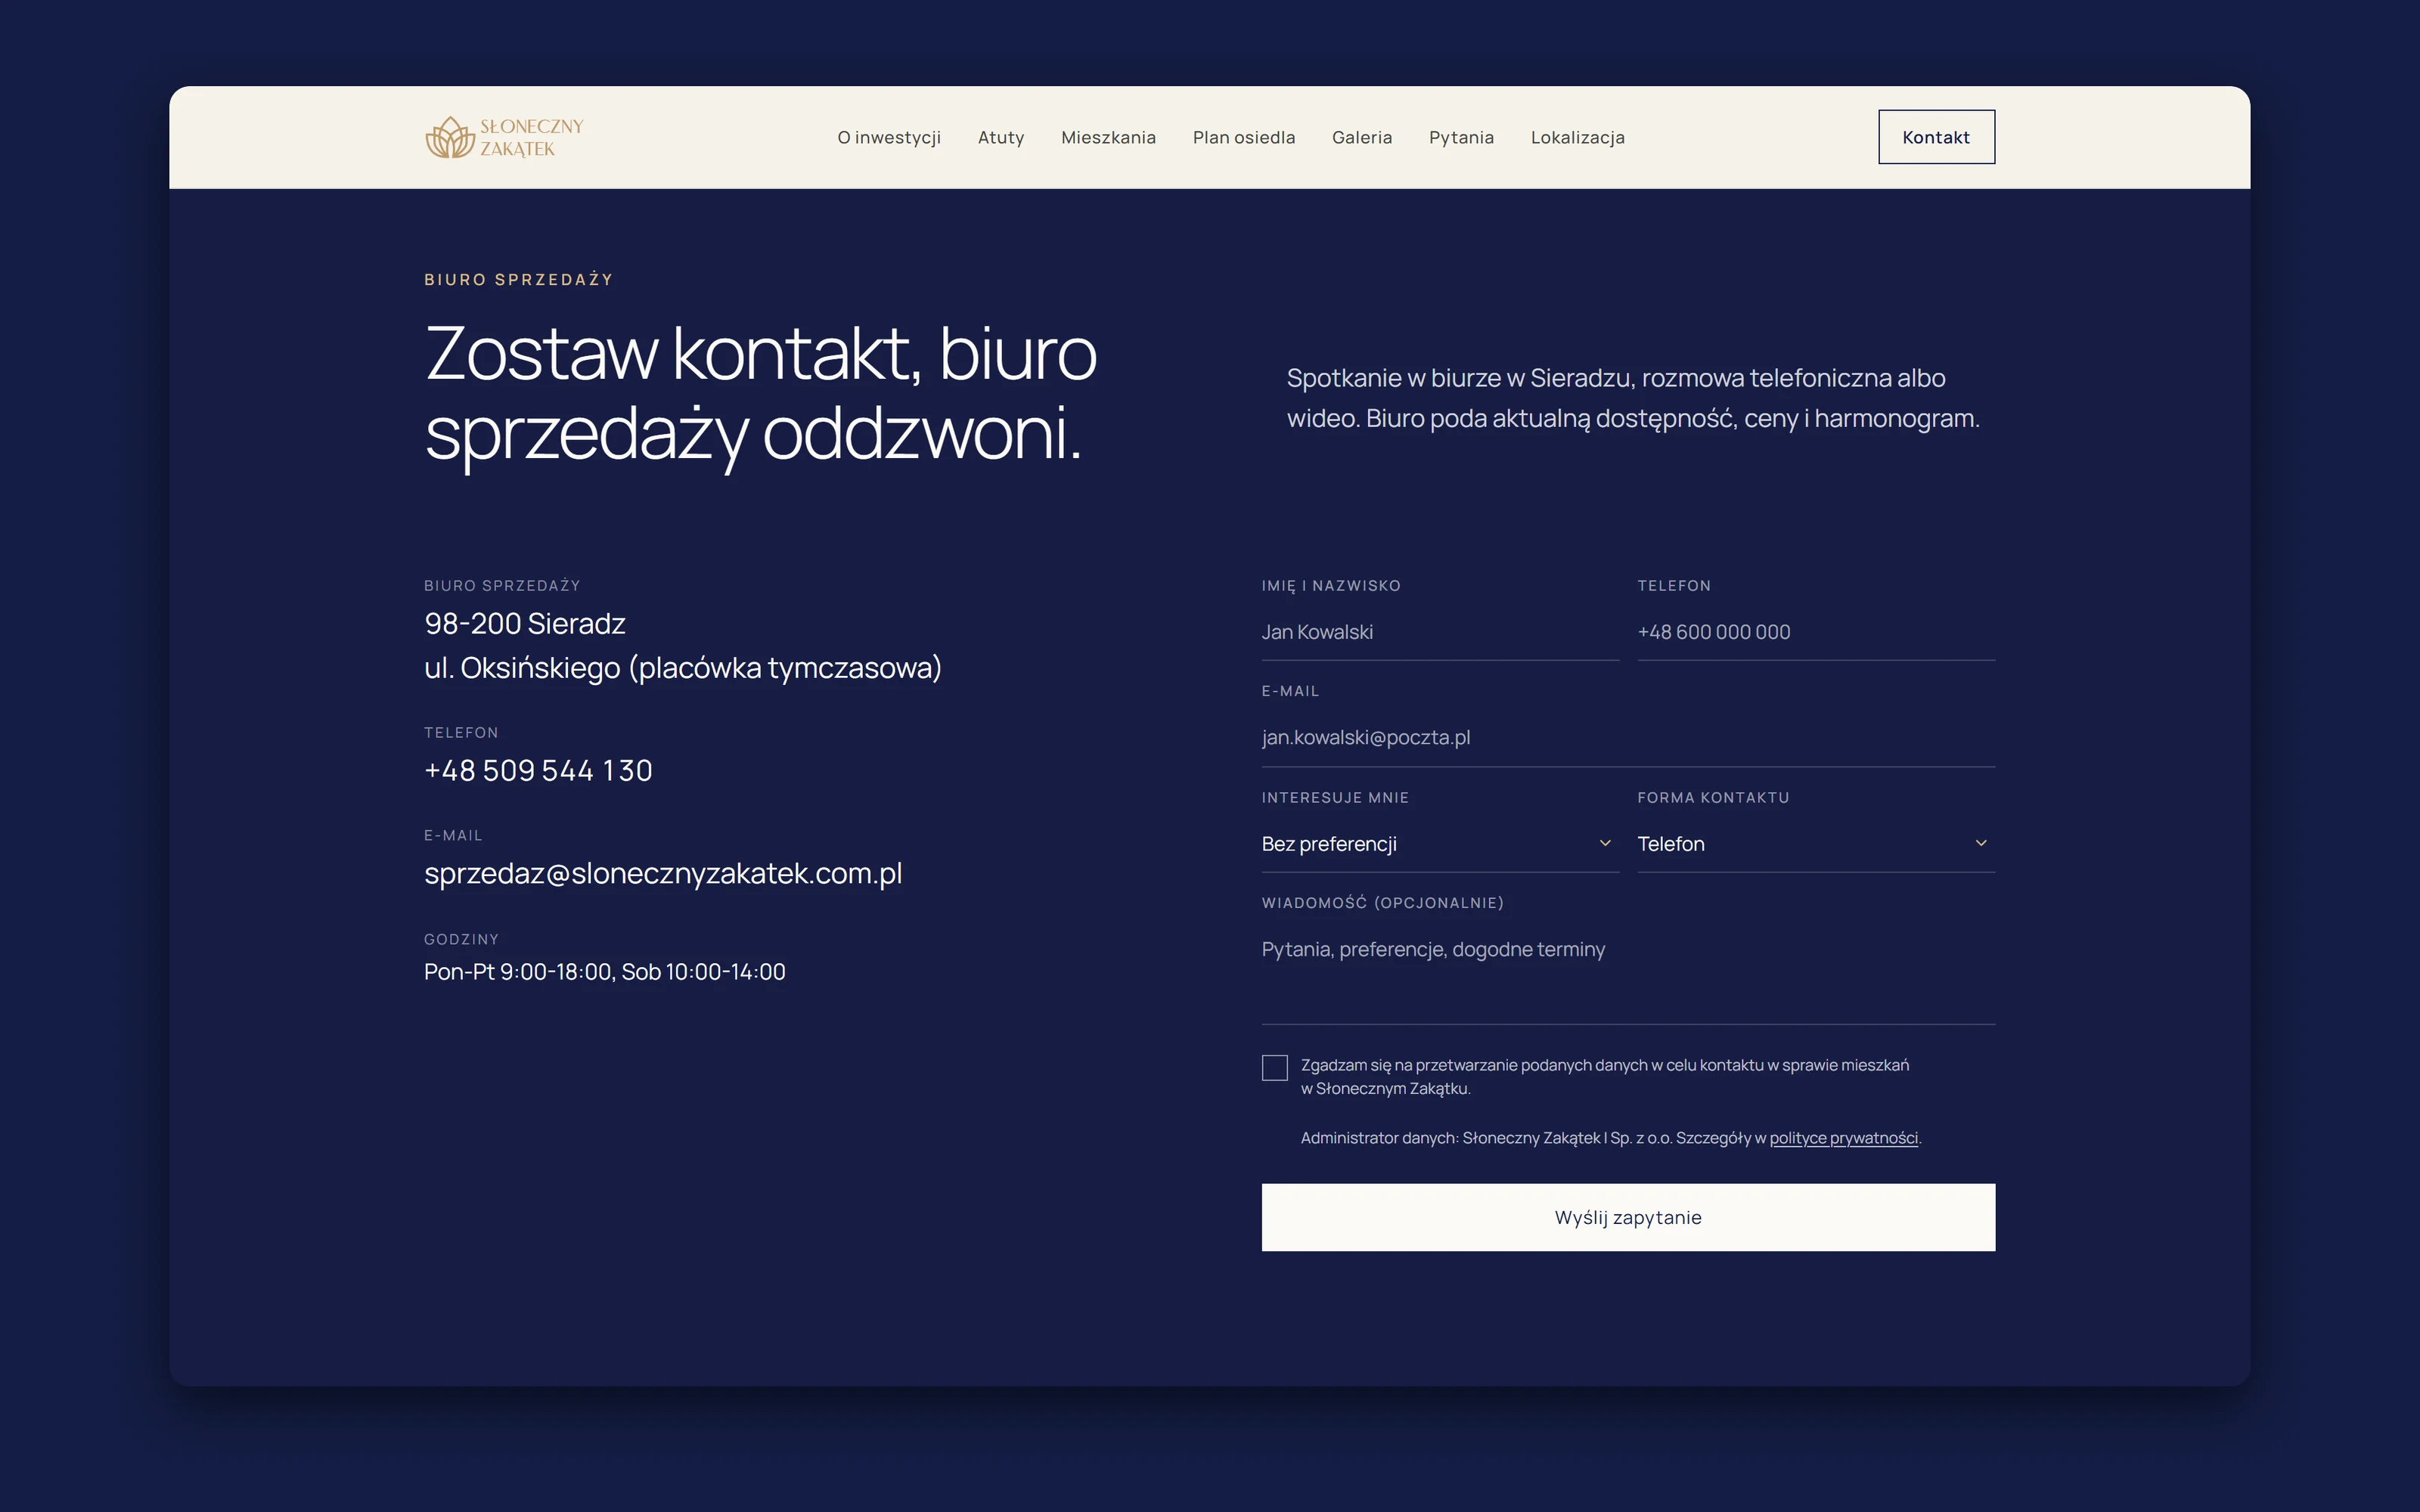Viewport: 2420px width, 1512px height.
Task: Go to the Pytania section
Action: coord(1461,137)
